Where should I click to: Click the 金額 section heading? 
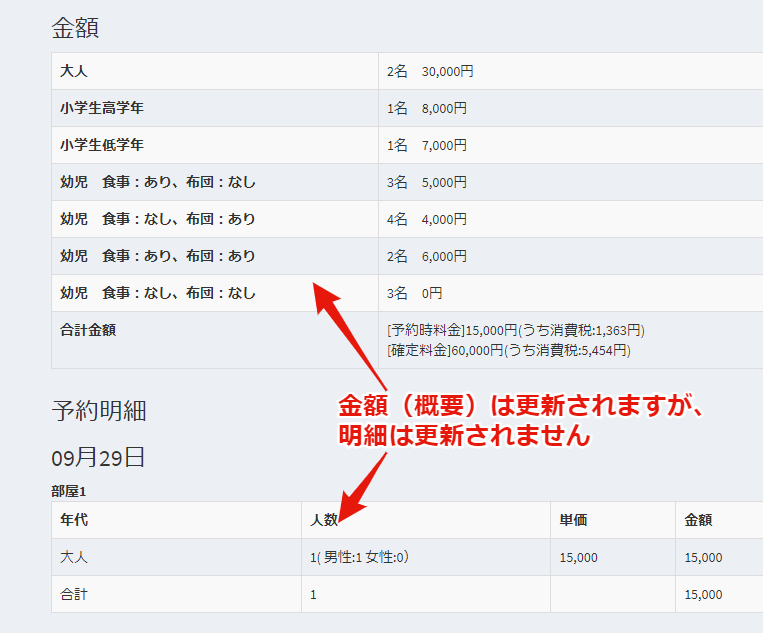[x=75, y=28]
